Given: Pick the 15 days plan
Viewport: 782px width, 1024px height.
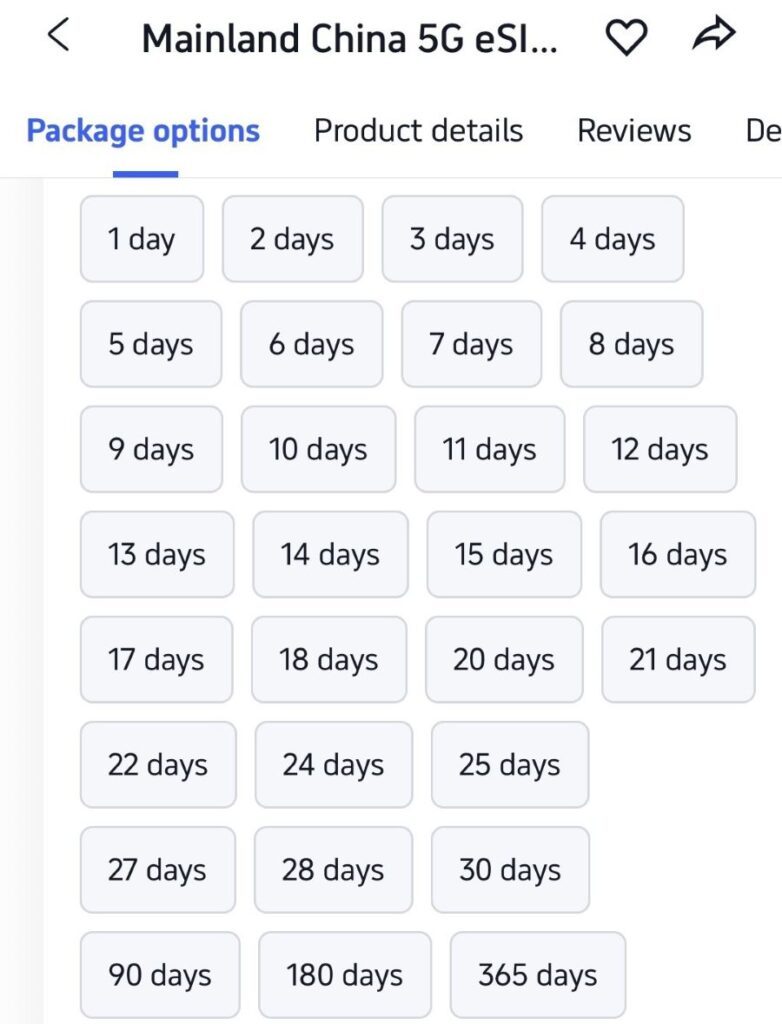Looking at the screenshot, I should (504, 554).
